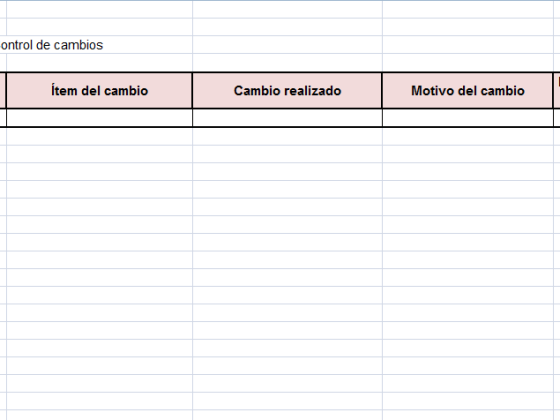Click Cambio realizado column cell beside "control de cambios" title
Viewport: 560px width, 420px height.
(x=287, y=45)
